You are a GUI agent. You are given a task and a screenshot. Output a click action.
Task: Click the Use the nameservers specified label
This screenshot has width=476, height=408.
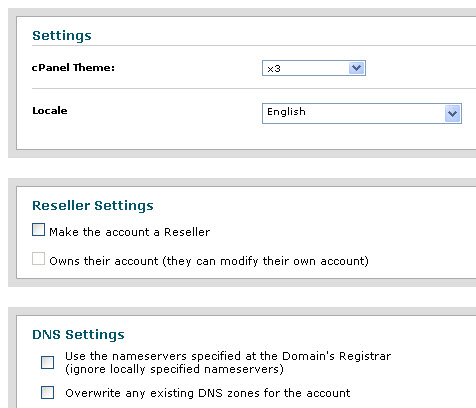(228, 356)
